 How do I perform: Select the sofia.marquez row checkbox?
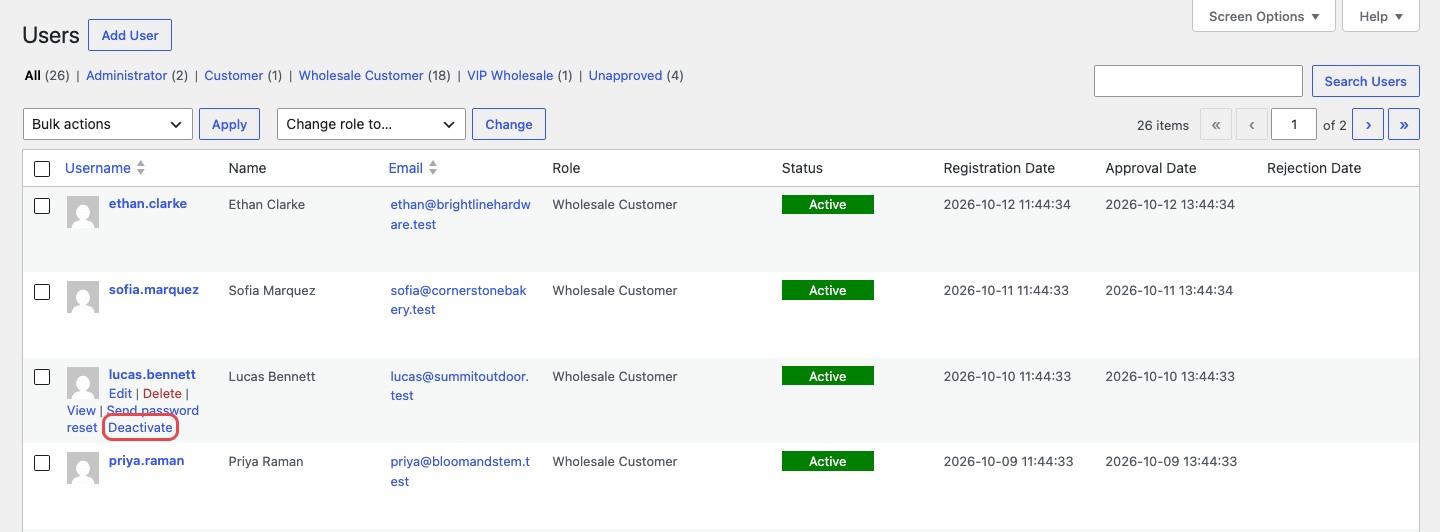point(42,292)
